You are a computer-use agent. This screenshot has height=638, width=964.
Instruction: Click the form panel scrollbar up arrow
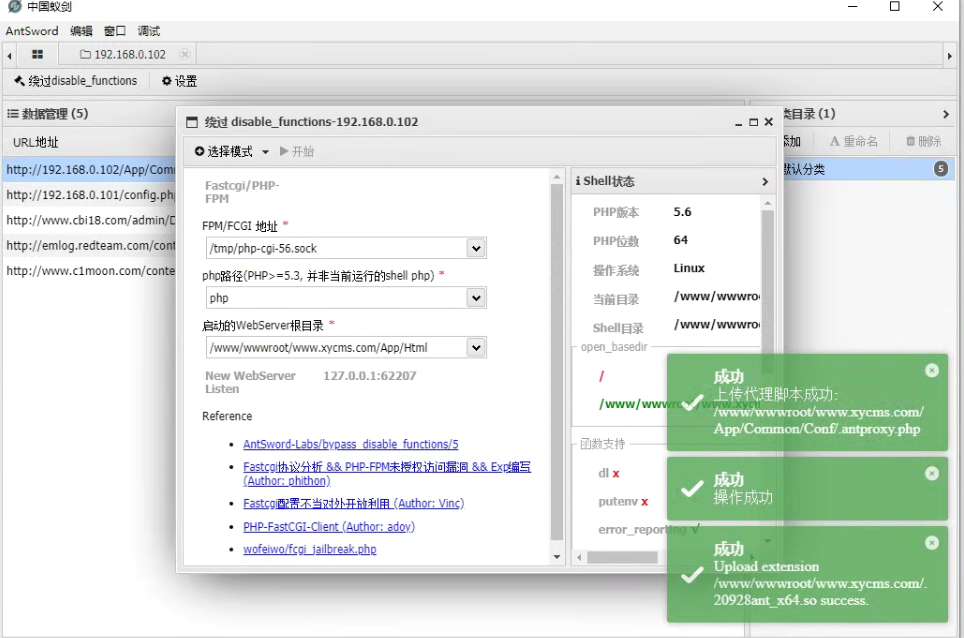[556, 178]
